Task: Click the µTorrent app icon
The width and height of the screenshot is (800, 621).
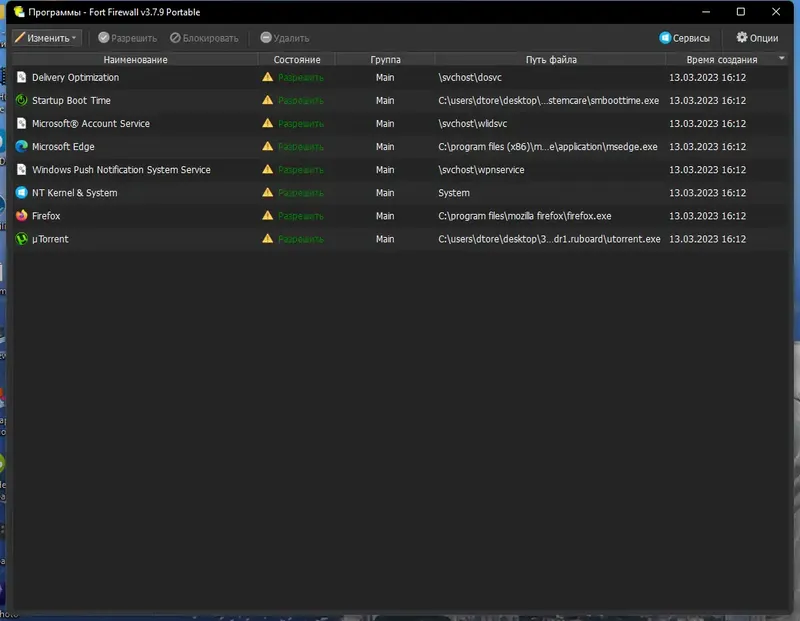Action: coord(21,239)
